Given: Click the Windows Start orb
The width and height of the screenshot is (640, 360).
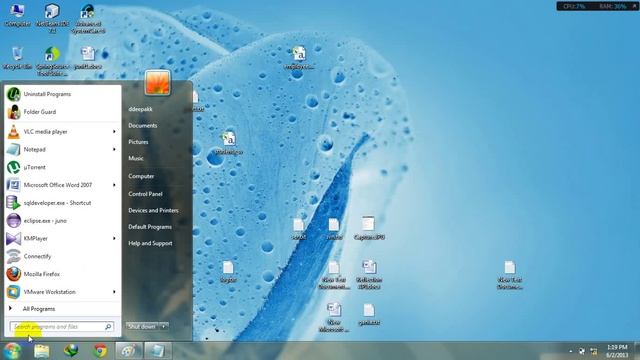Looking at the screenshot, I should pos(12,351).
